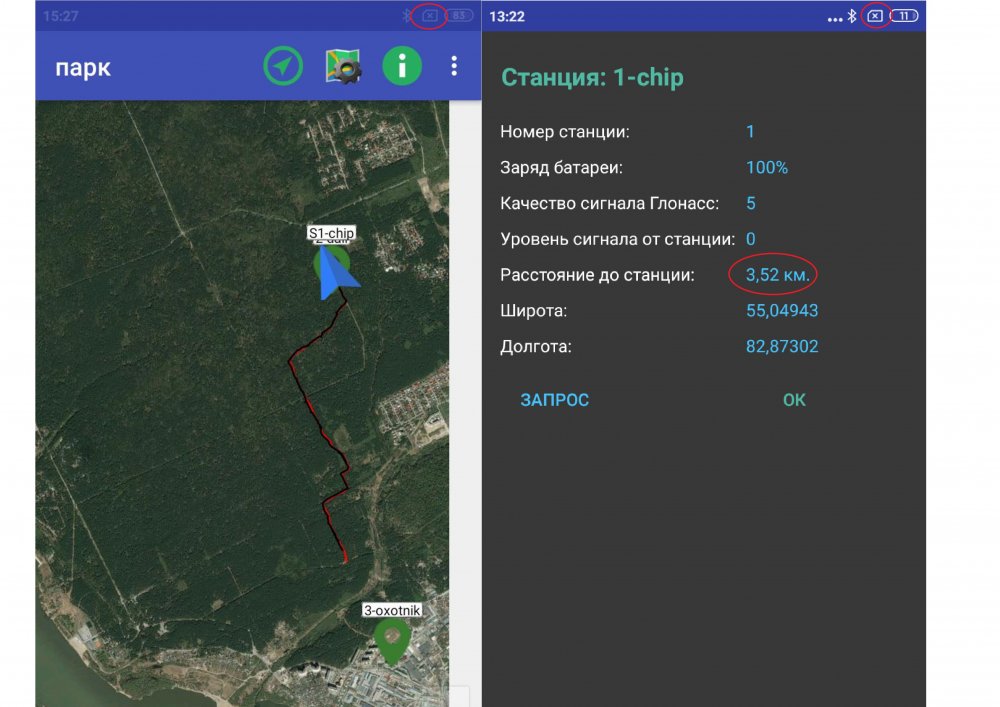1000x707 pixels.
Task: Open the three-dot overflow menu
Action: click(x=454, y=66)
